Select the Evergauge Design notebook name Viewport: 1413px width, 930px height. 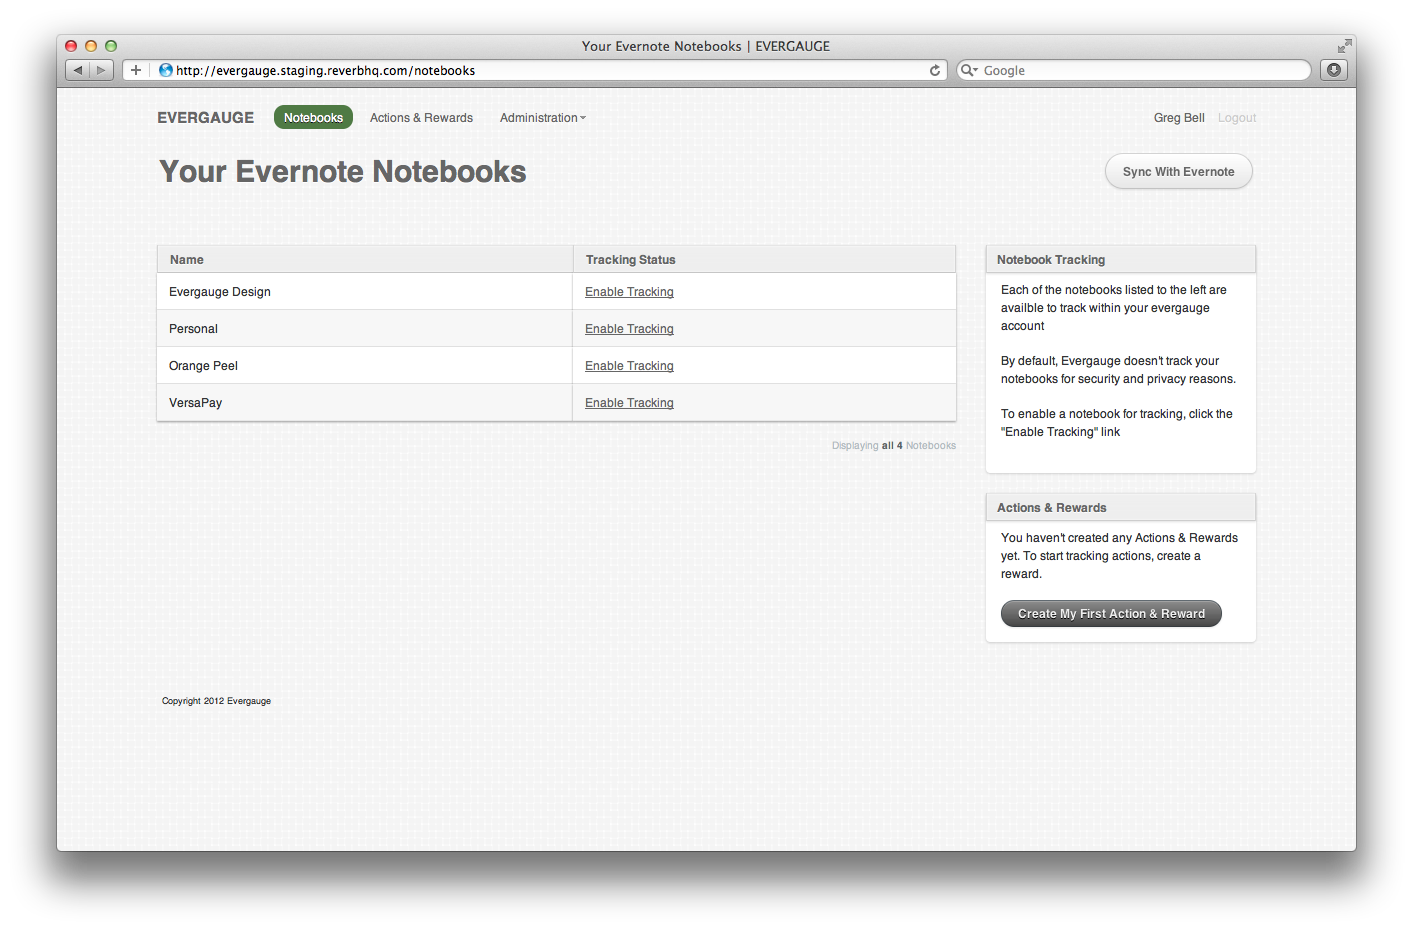point(220,292)
